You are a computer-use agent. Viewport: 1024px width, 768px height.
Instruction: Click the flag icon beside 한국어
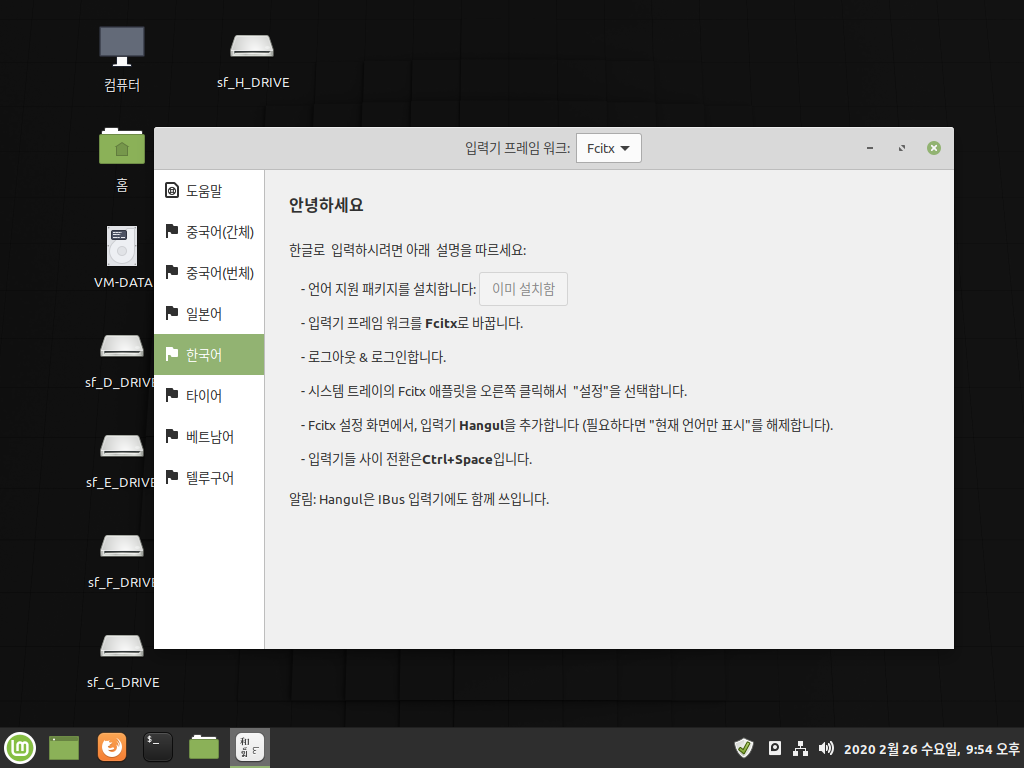[x=172, y=354]
